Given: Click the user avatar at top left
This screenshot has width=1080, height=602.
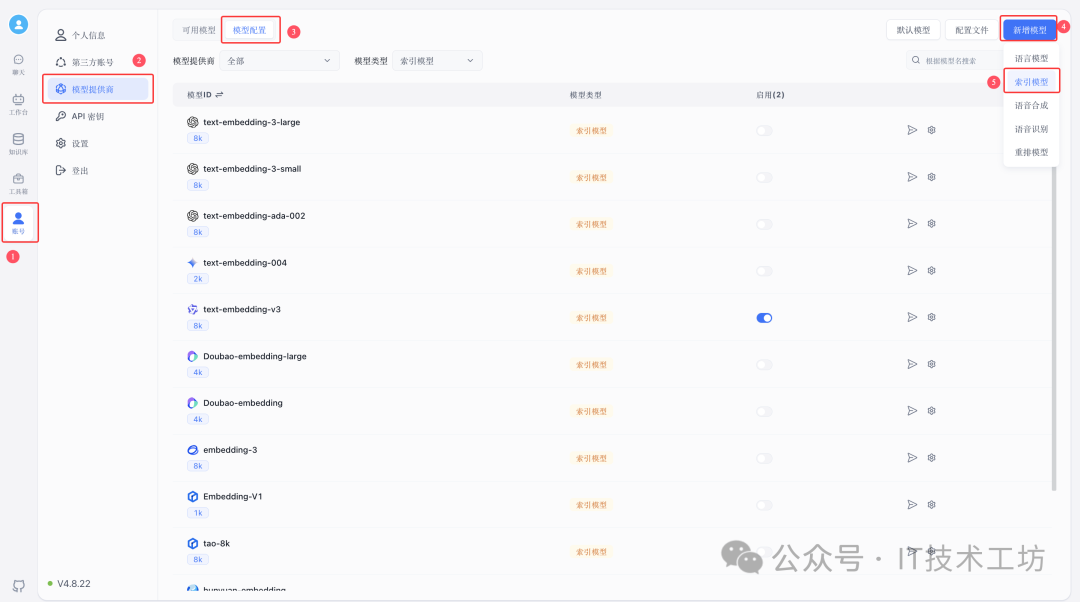Looking at the screenshot, I should (x=18, y=24).
